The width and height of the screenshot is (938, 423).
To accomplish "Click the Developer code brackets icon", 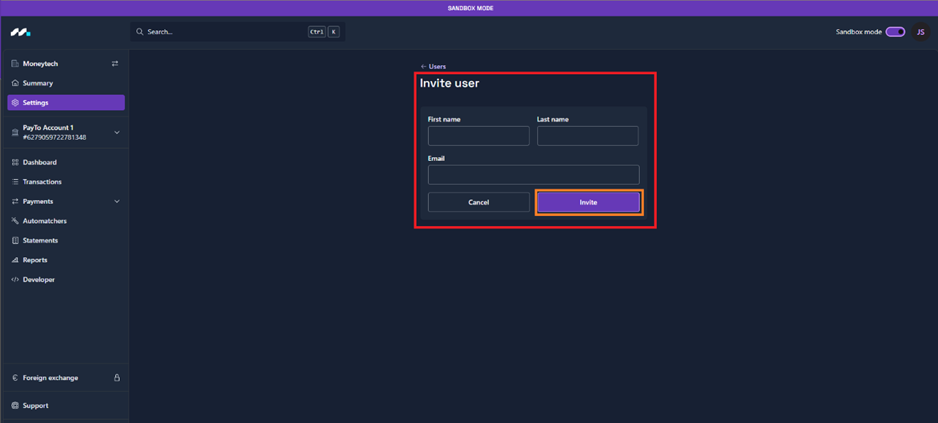I will pyautogui.click(x=16, y=279).
